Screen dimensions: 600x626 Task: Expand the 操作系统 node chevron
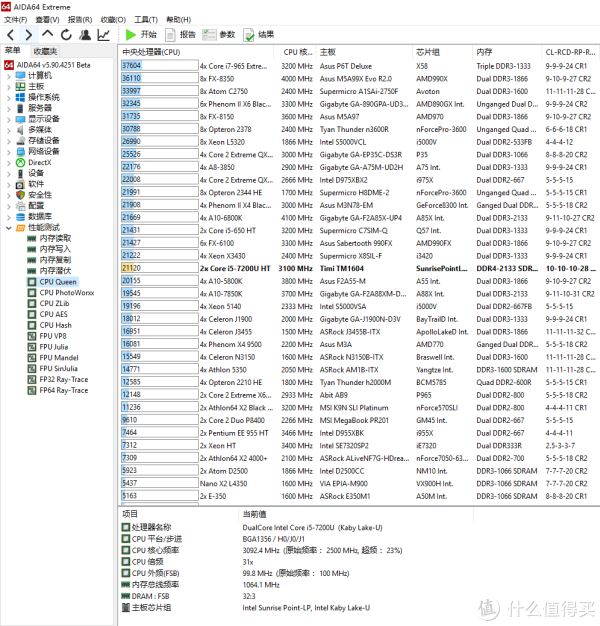pyautogui.click(x=9, y=97)
